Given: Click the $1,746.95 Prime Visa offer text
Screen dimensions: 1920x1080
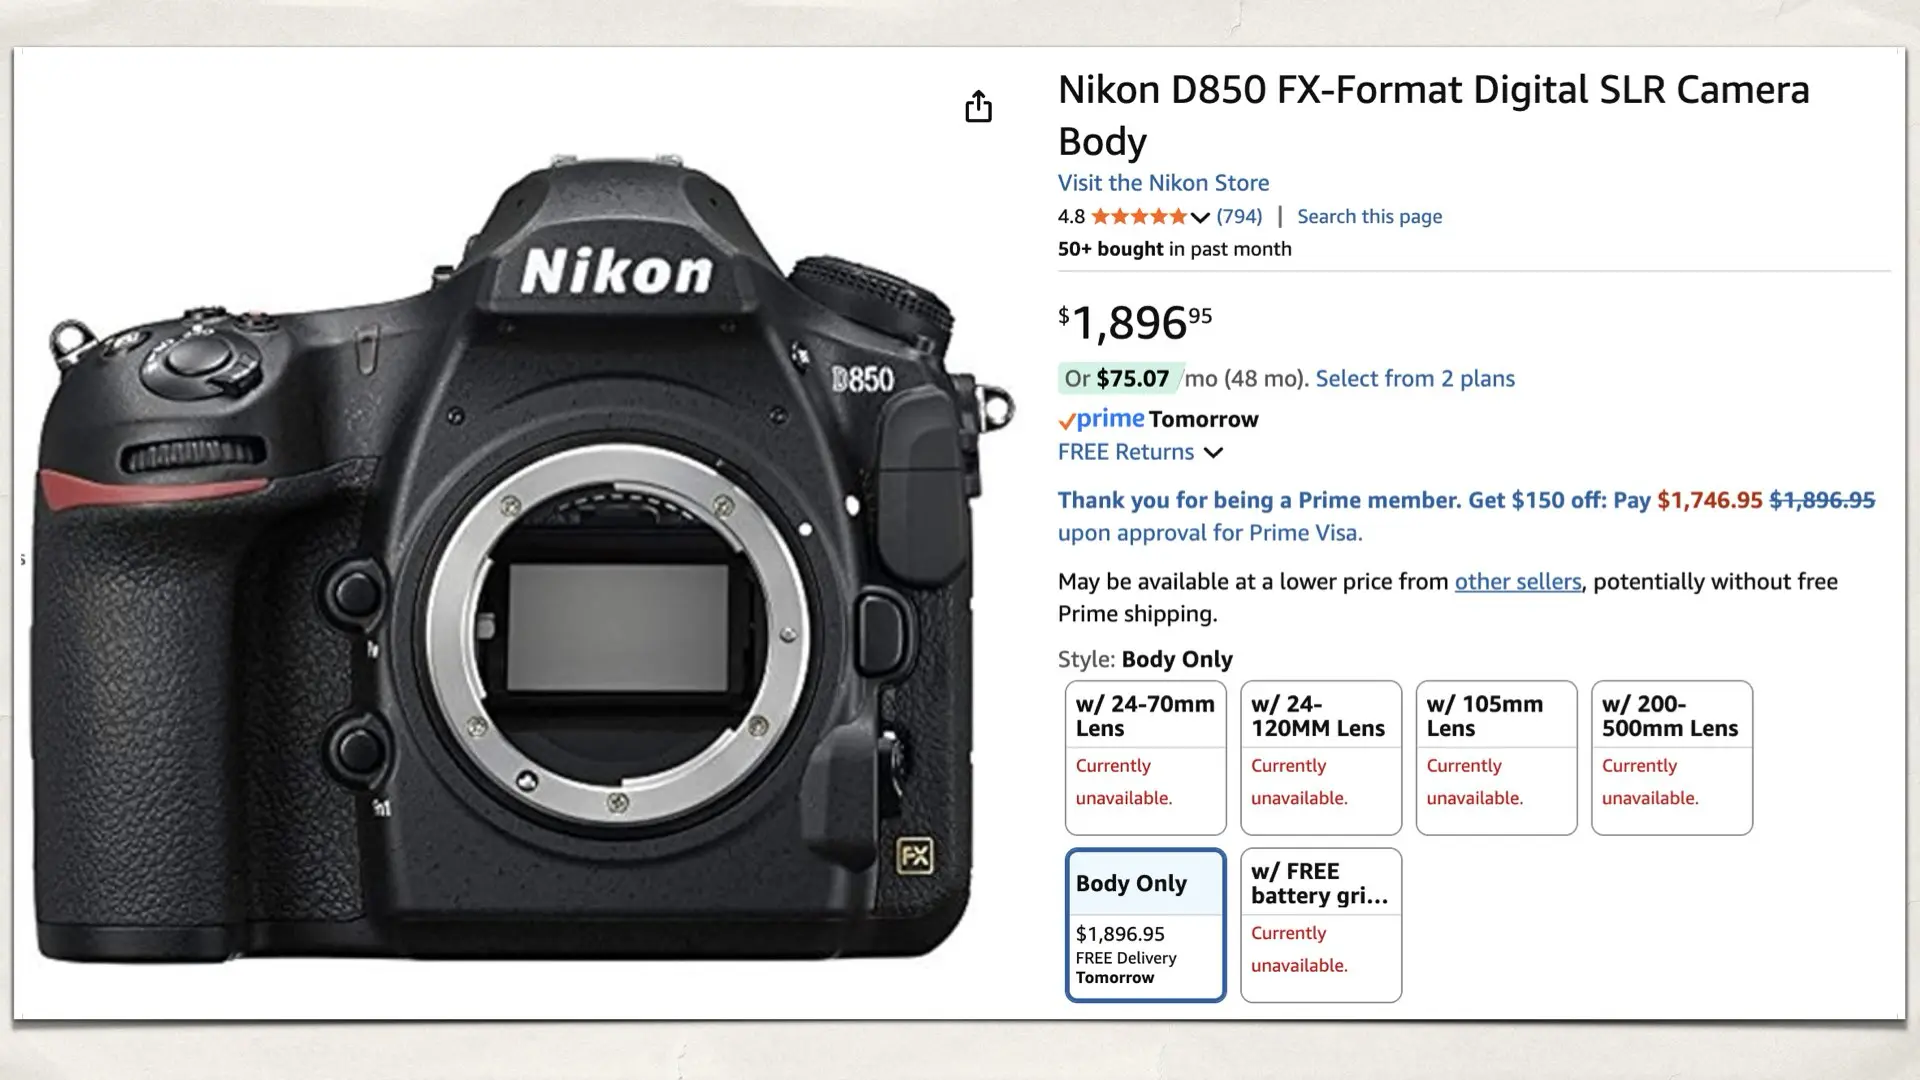Looking at the screenshot, I should 1711,500.
